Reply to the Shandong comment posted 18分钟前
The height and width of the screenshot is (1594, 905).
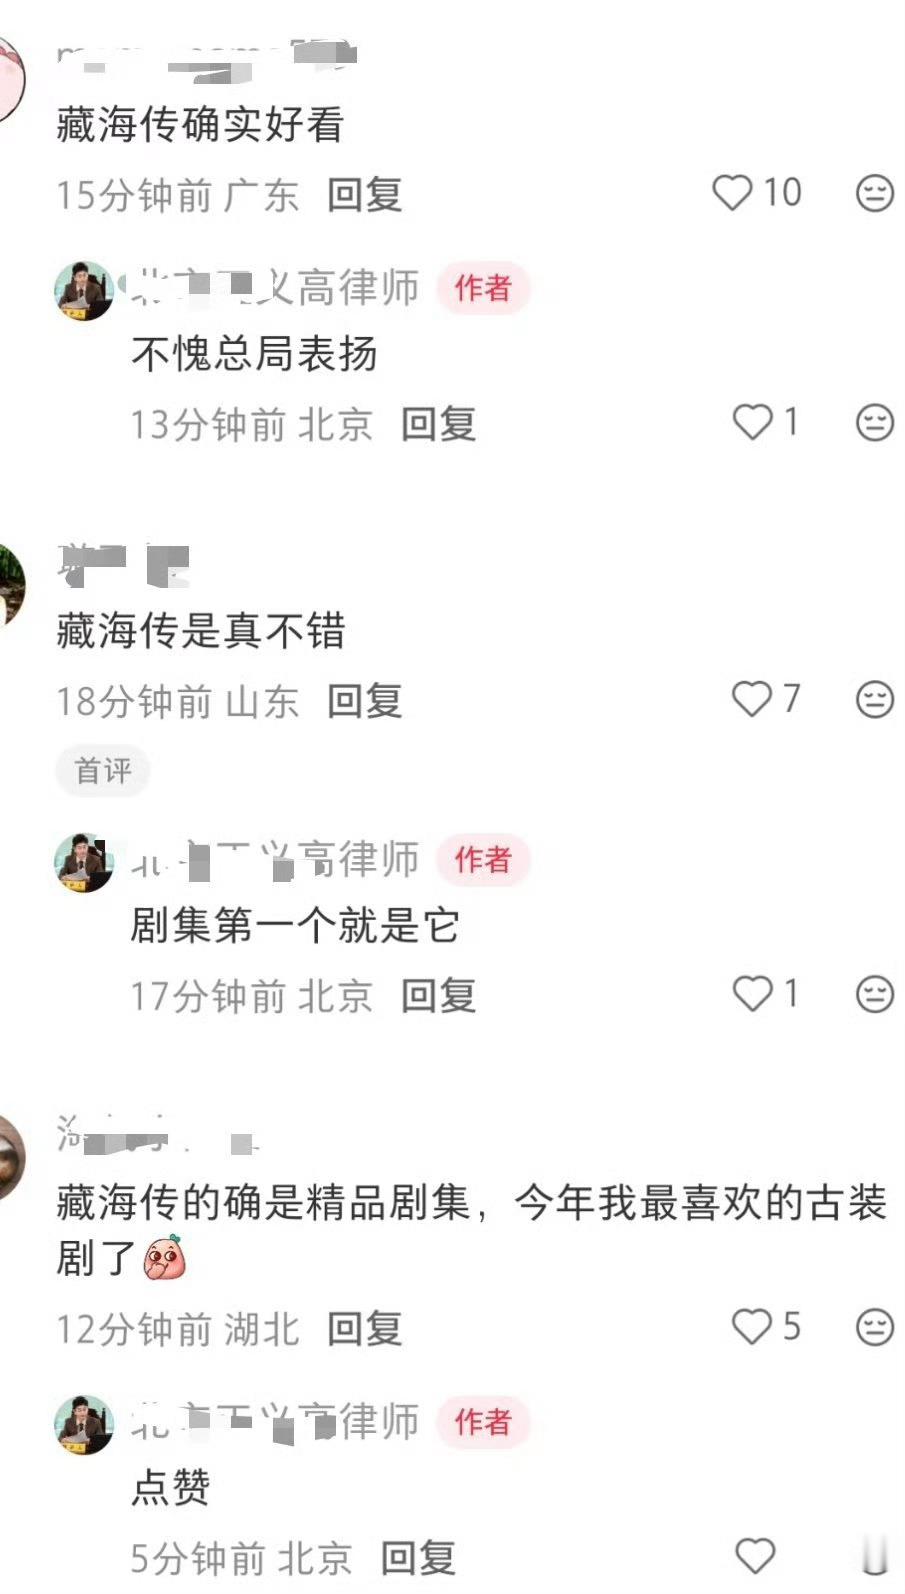click(365, 701)
